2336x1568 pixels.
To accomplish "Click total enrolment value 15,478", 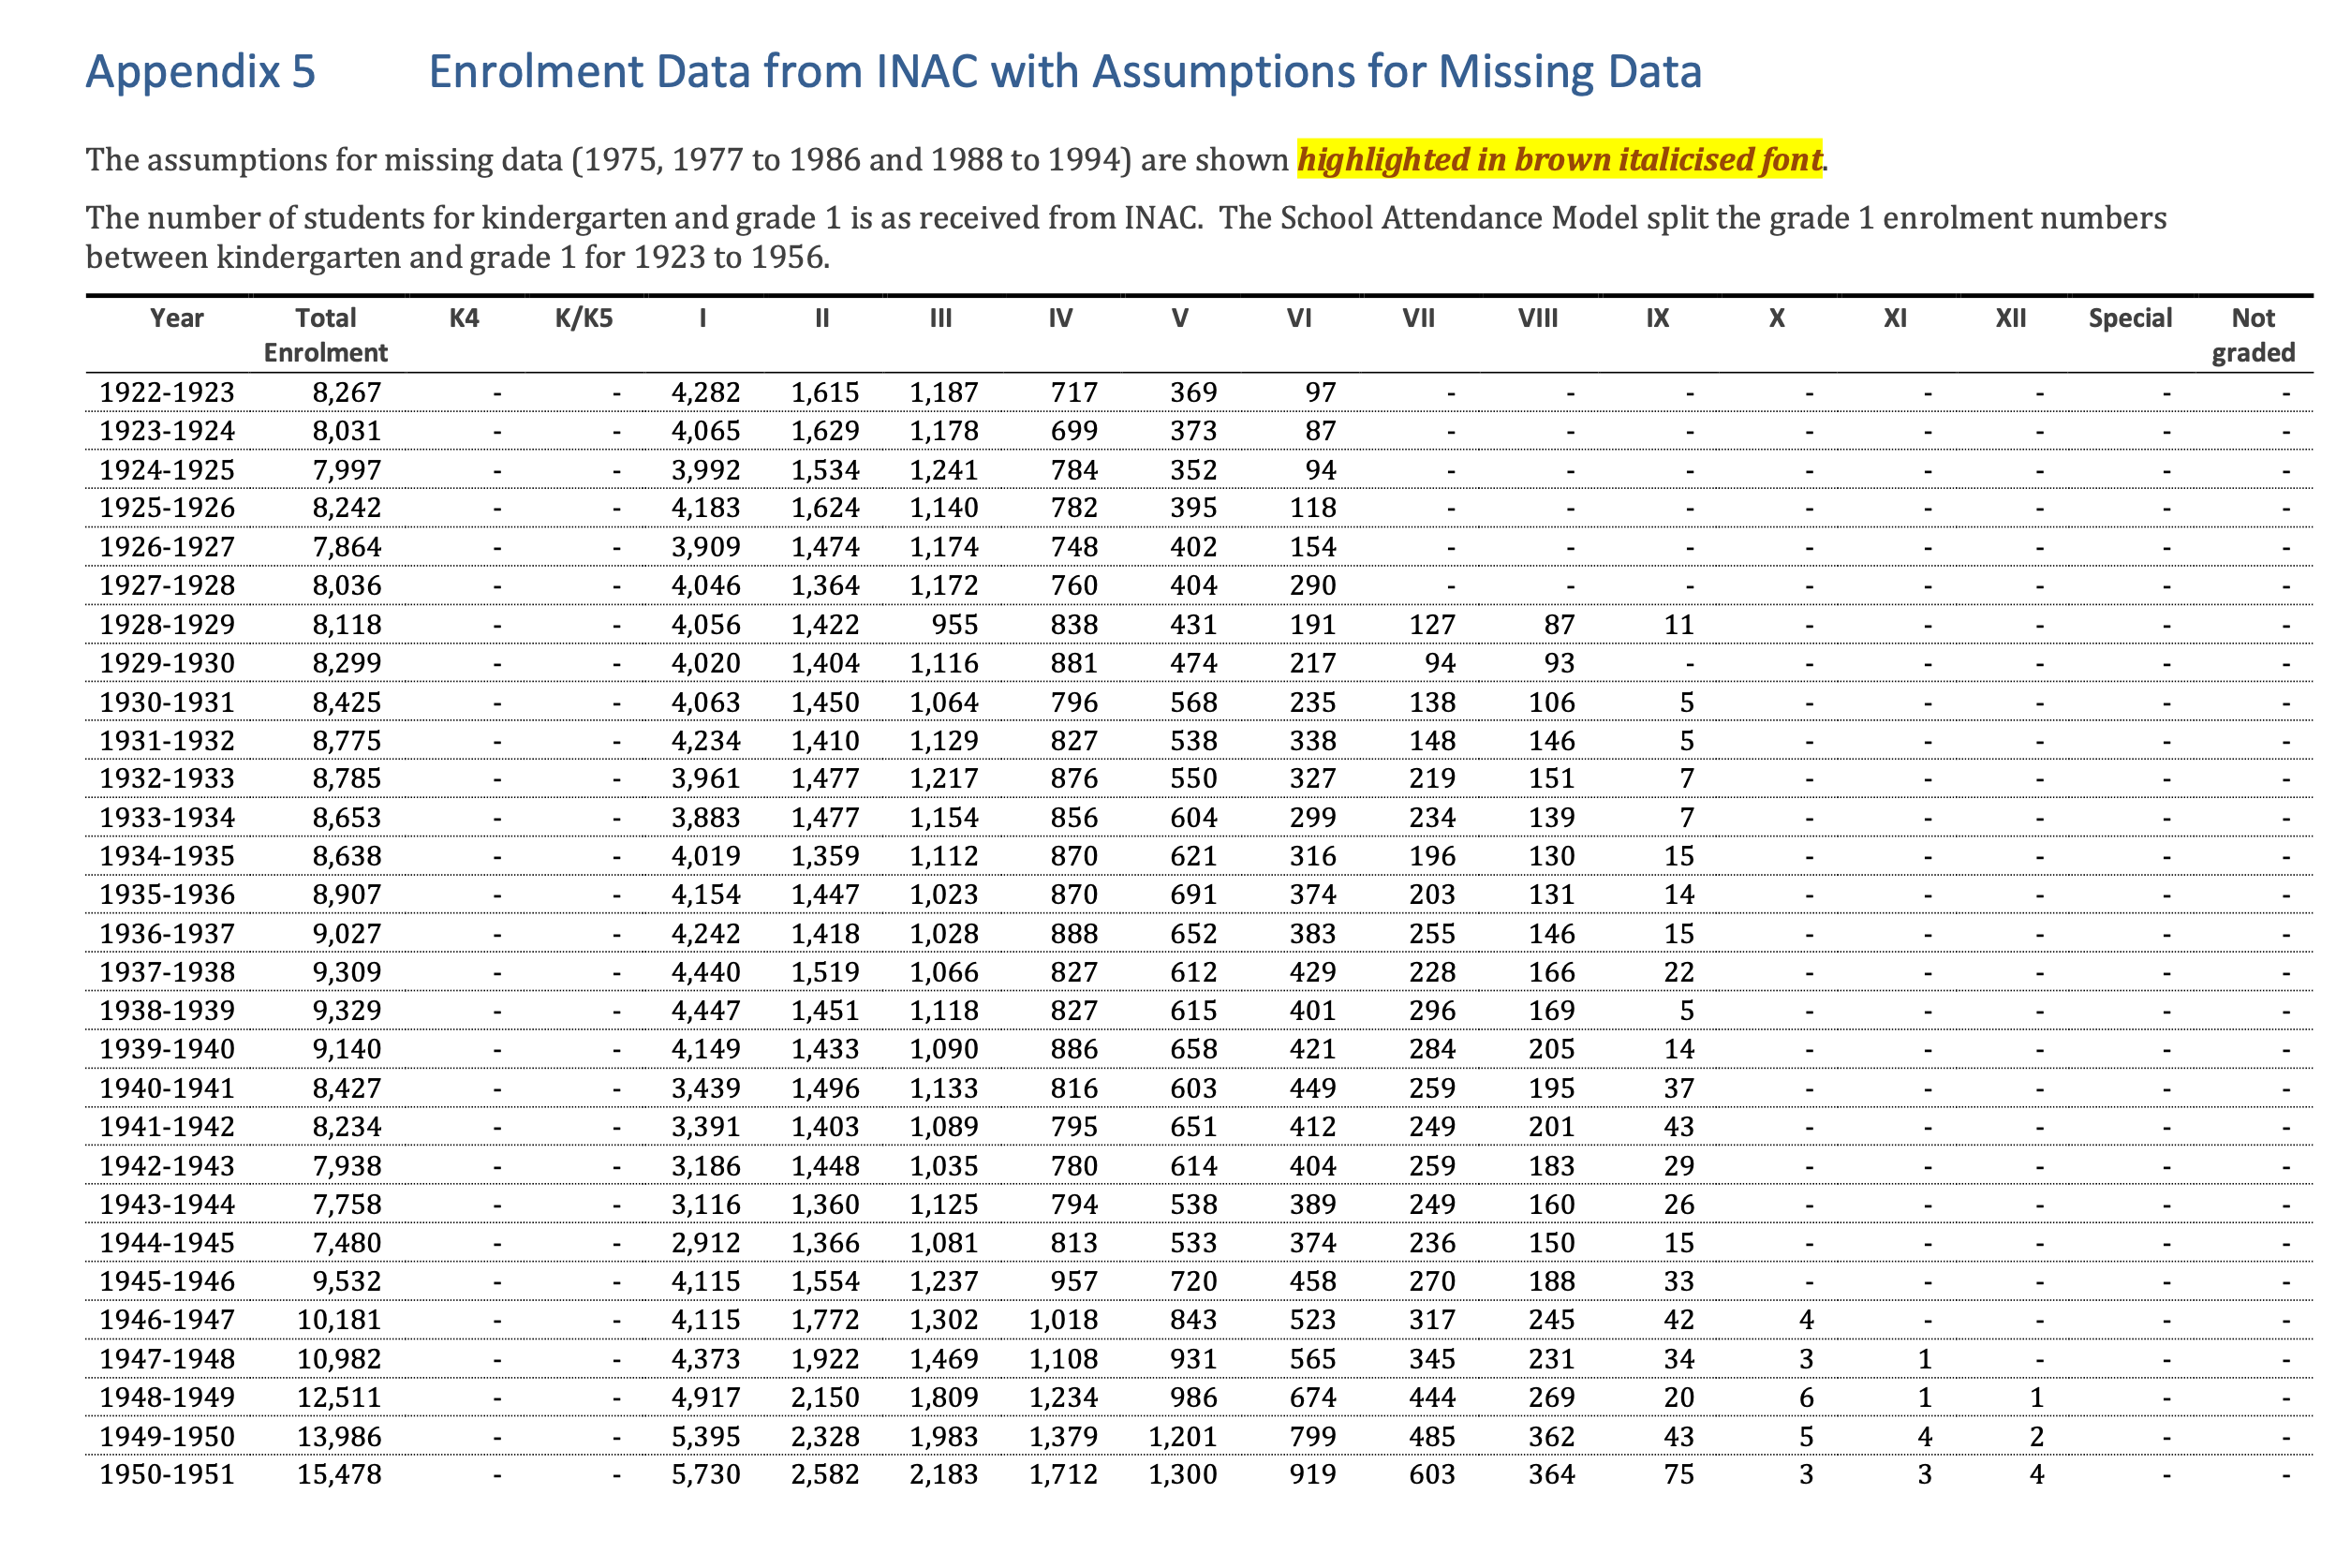I will (339, 1474).
